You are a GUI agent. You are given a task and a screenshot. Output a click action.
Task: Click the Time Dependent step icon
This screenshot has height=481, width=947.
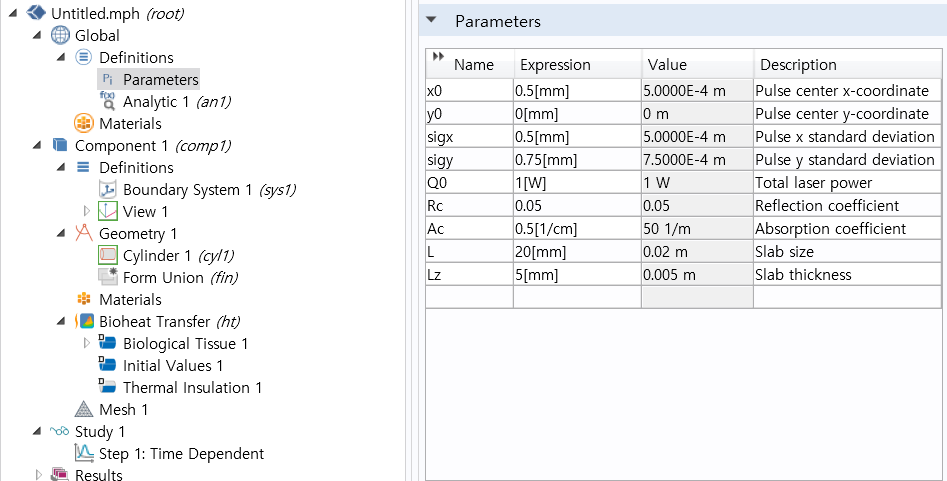tap(85, 454)
